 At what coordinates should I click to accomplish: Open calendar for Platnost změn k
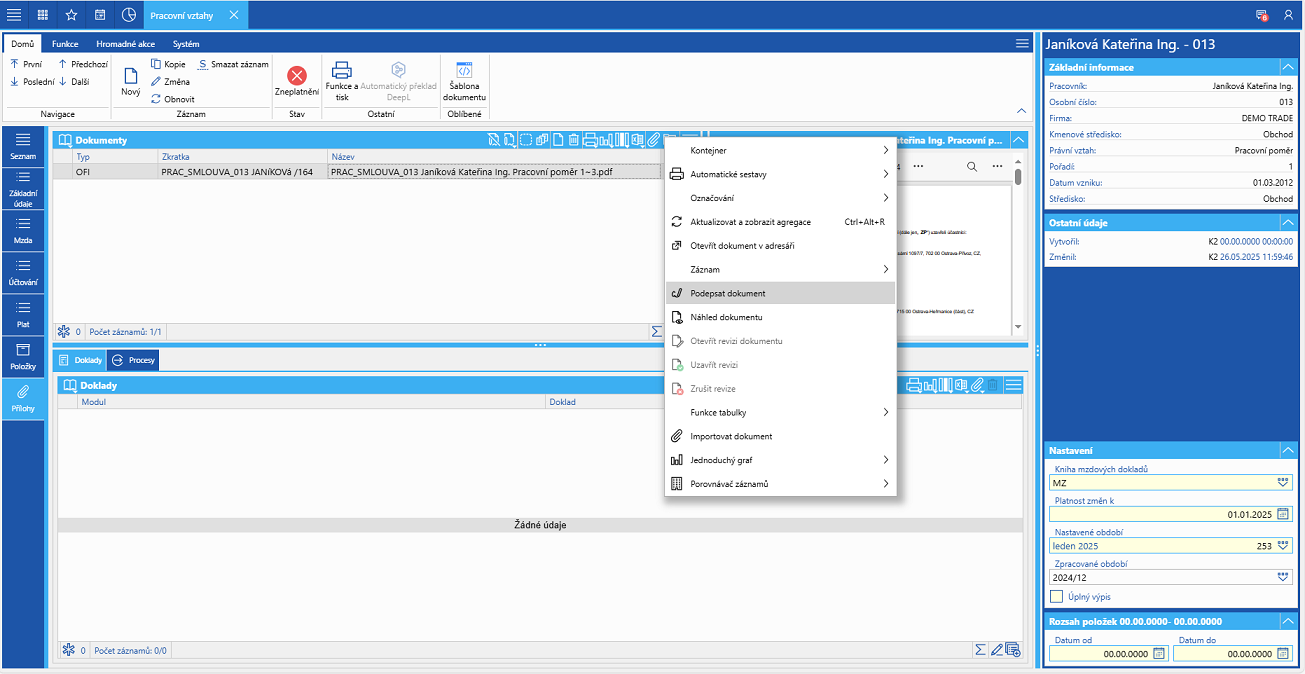(1283, 514)
